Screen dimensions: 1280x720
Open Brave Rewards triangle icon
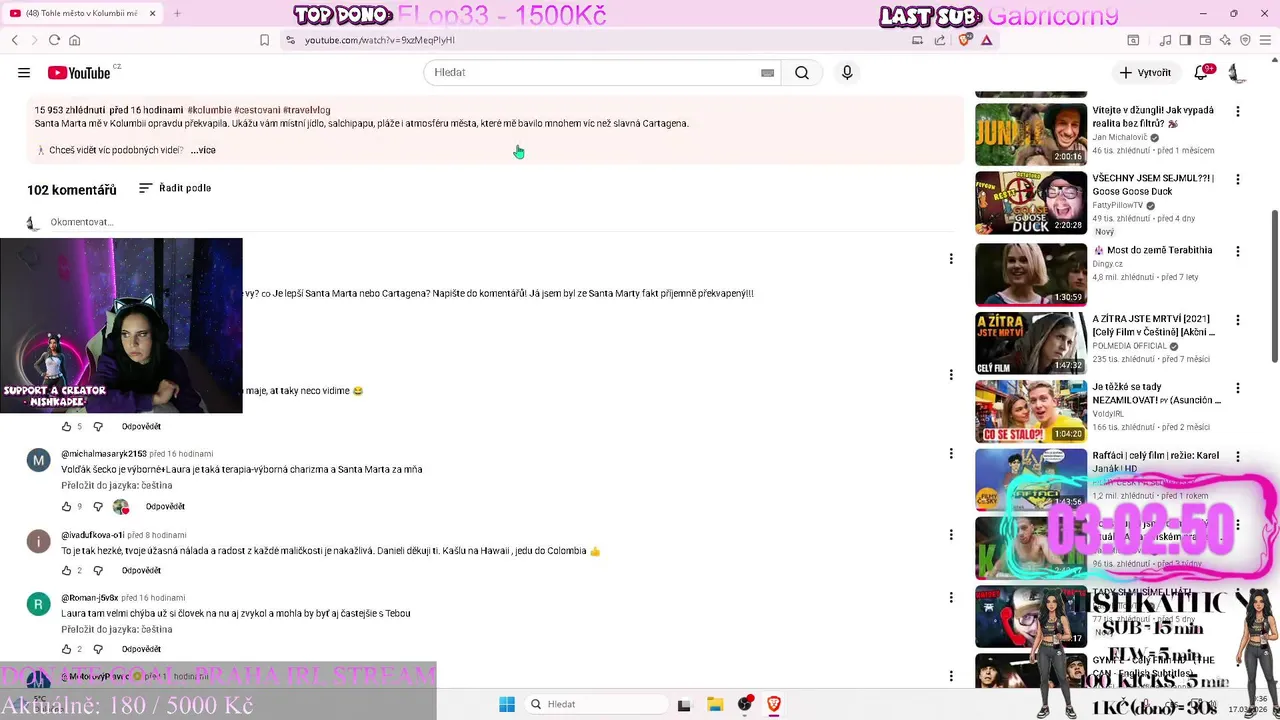point(986,40)
